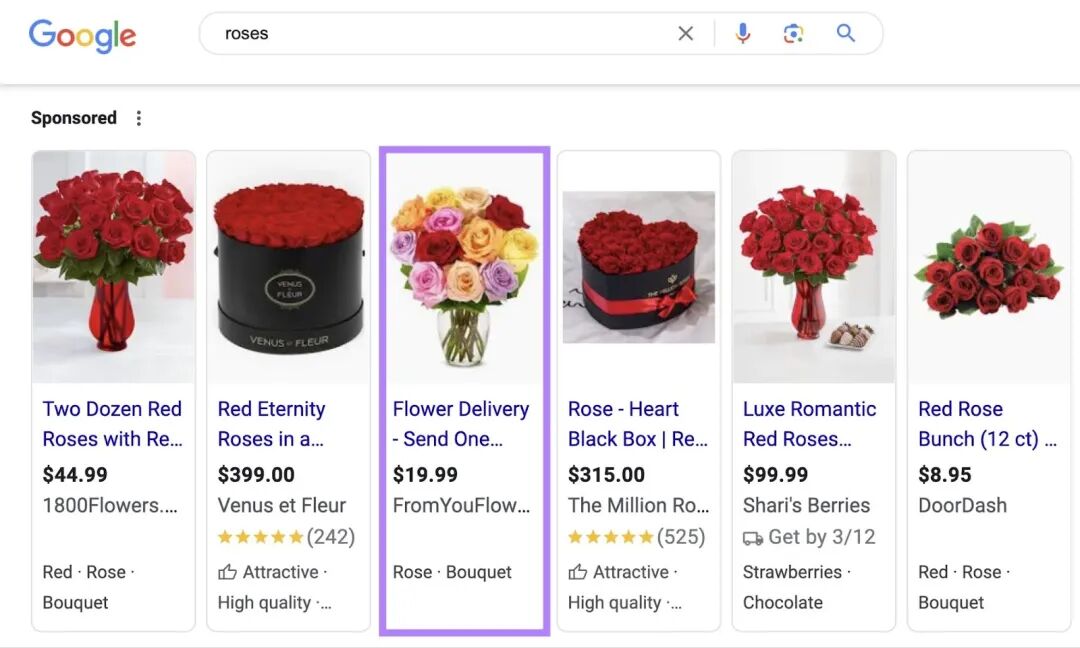
Task: Open the Red Eternity Roses listing link
Action: coord(271,424)
